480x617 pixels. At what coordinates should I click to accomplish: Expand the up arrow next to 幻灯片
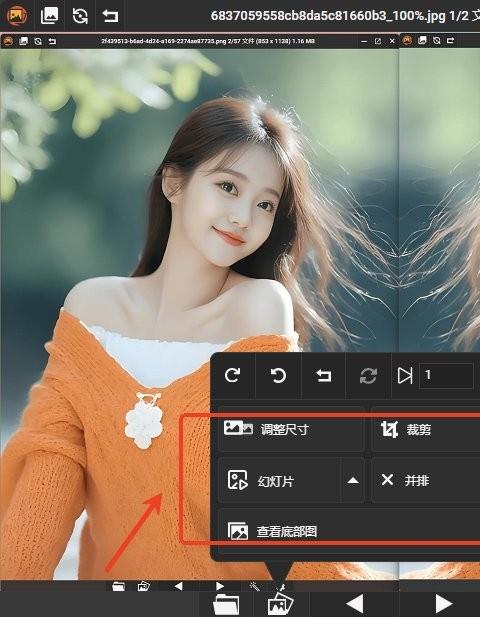point(353,480)
